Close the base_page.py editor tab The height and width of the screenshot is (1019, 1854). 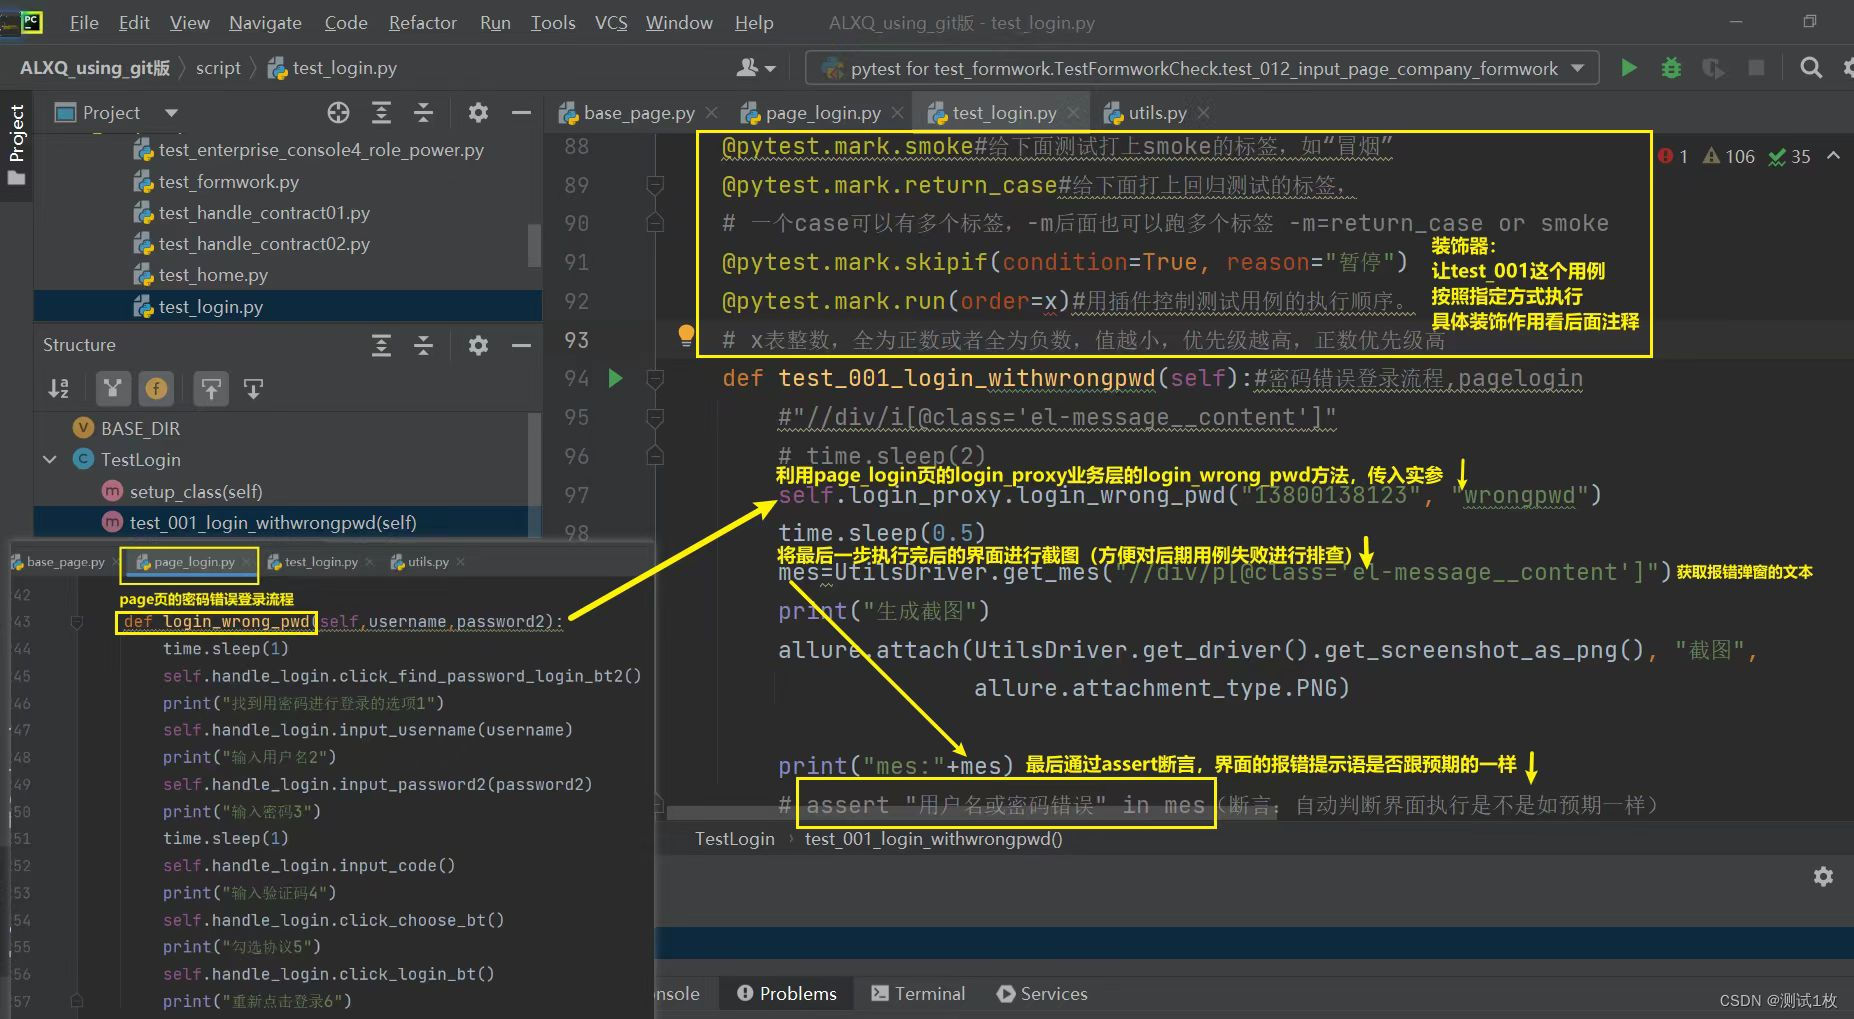point(712,113)
